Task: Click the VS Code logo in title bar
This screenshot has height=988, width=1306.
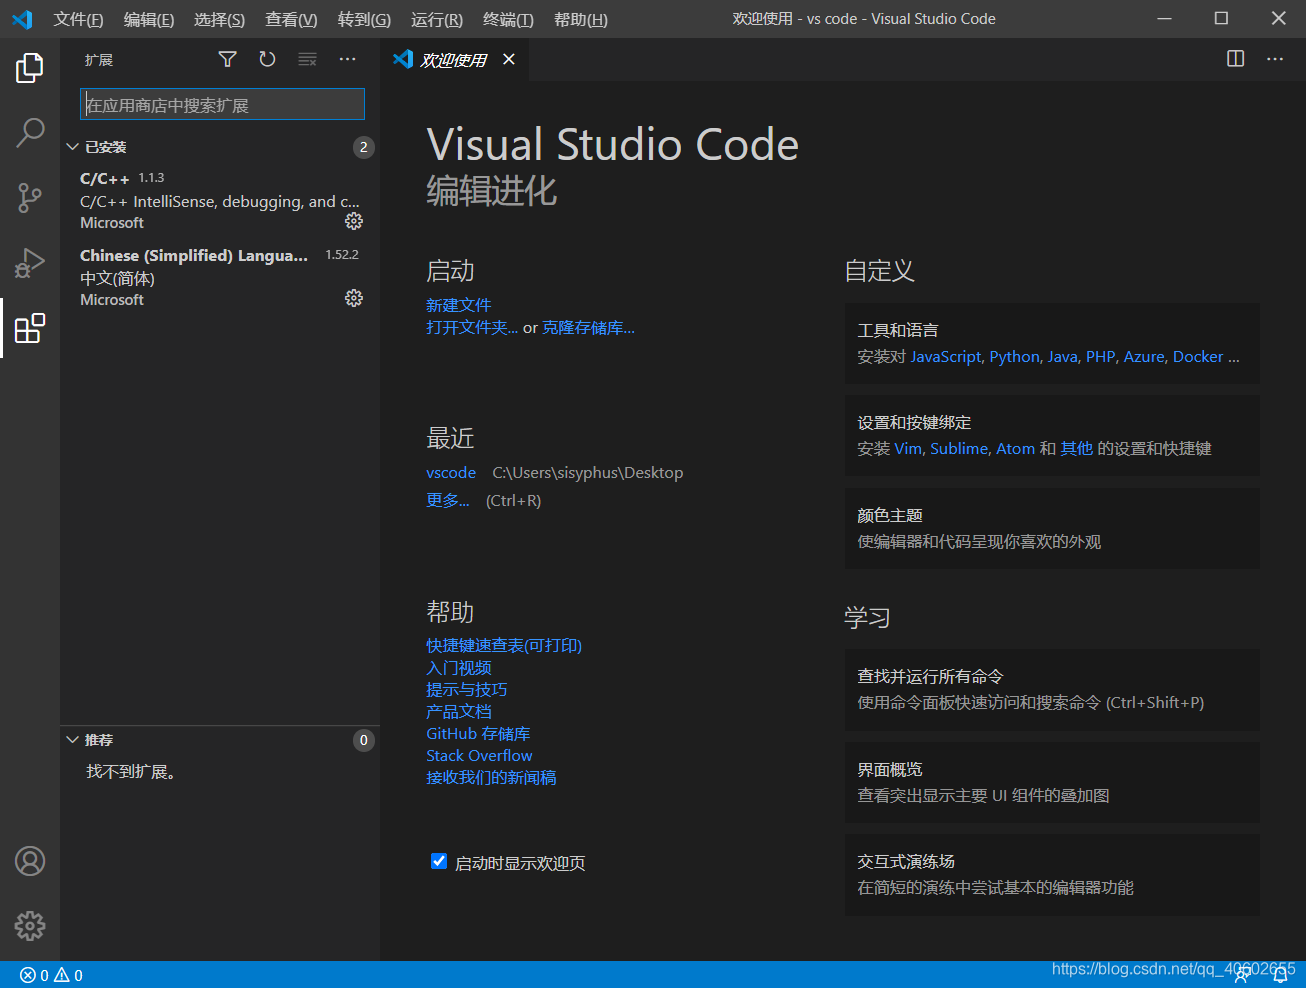Action: click(x=22, y=19)
